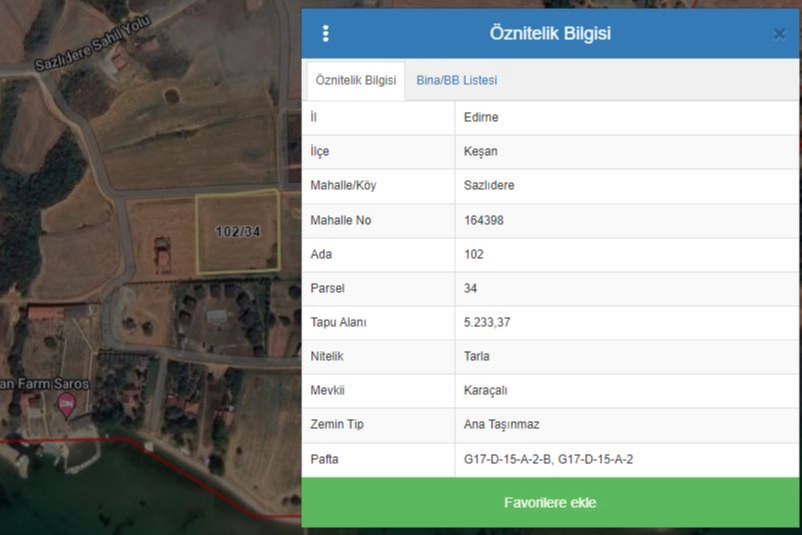
Task: Click the Sazlıdere neighborhood value
Action: [489, 186]
